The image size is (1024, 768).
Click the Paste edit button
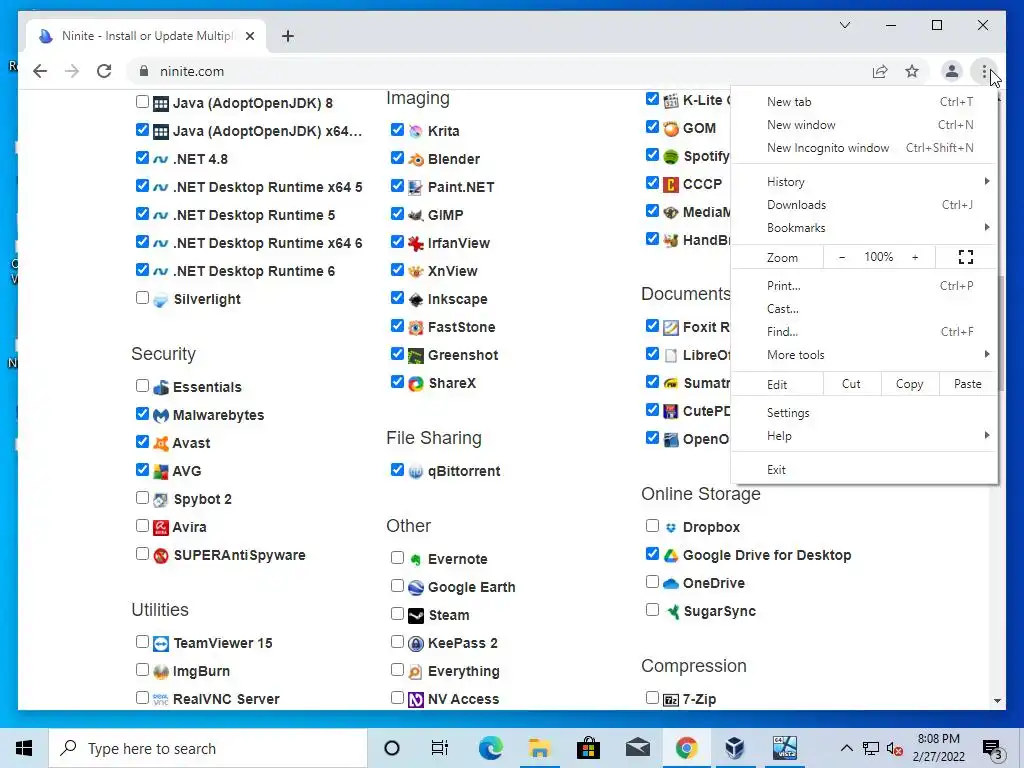(x=967, y=384)
